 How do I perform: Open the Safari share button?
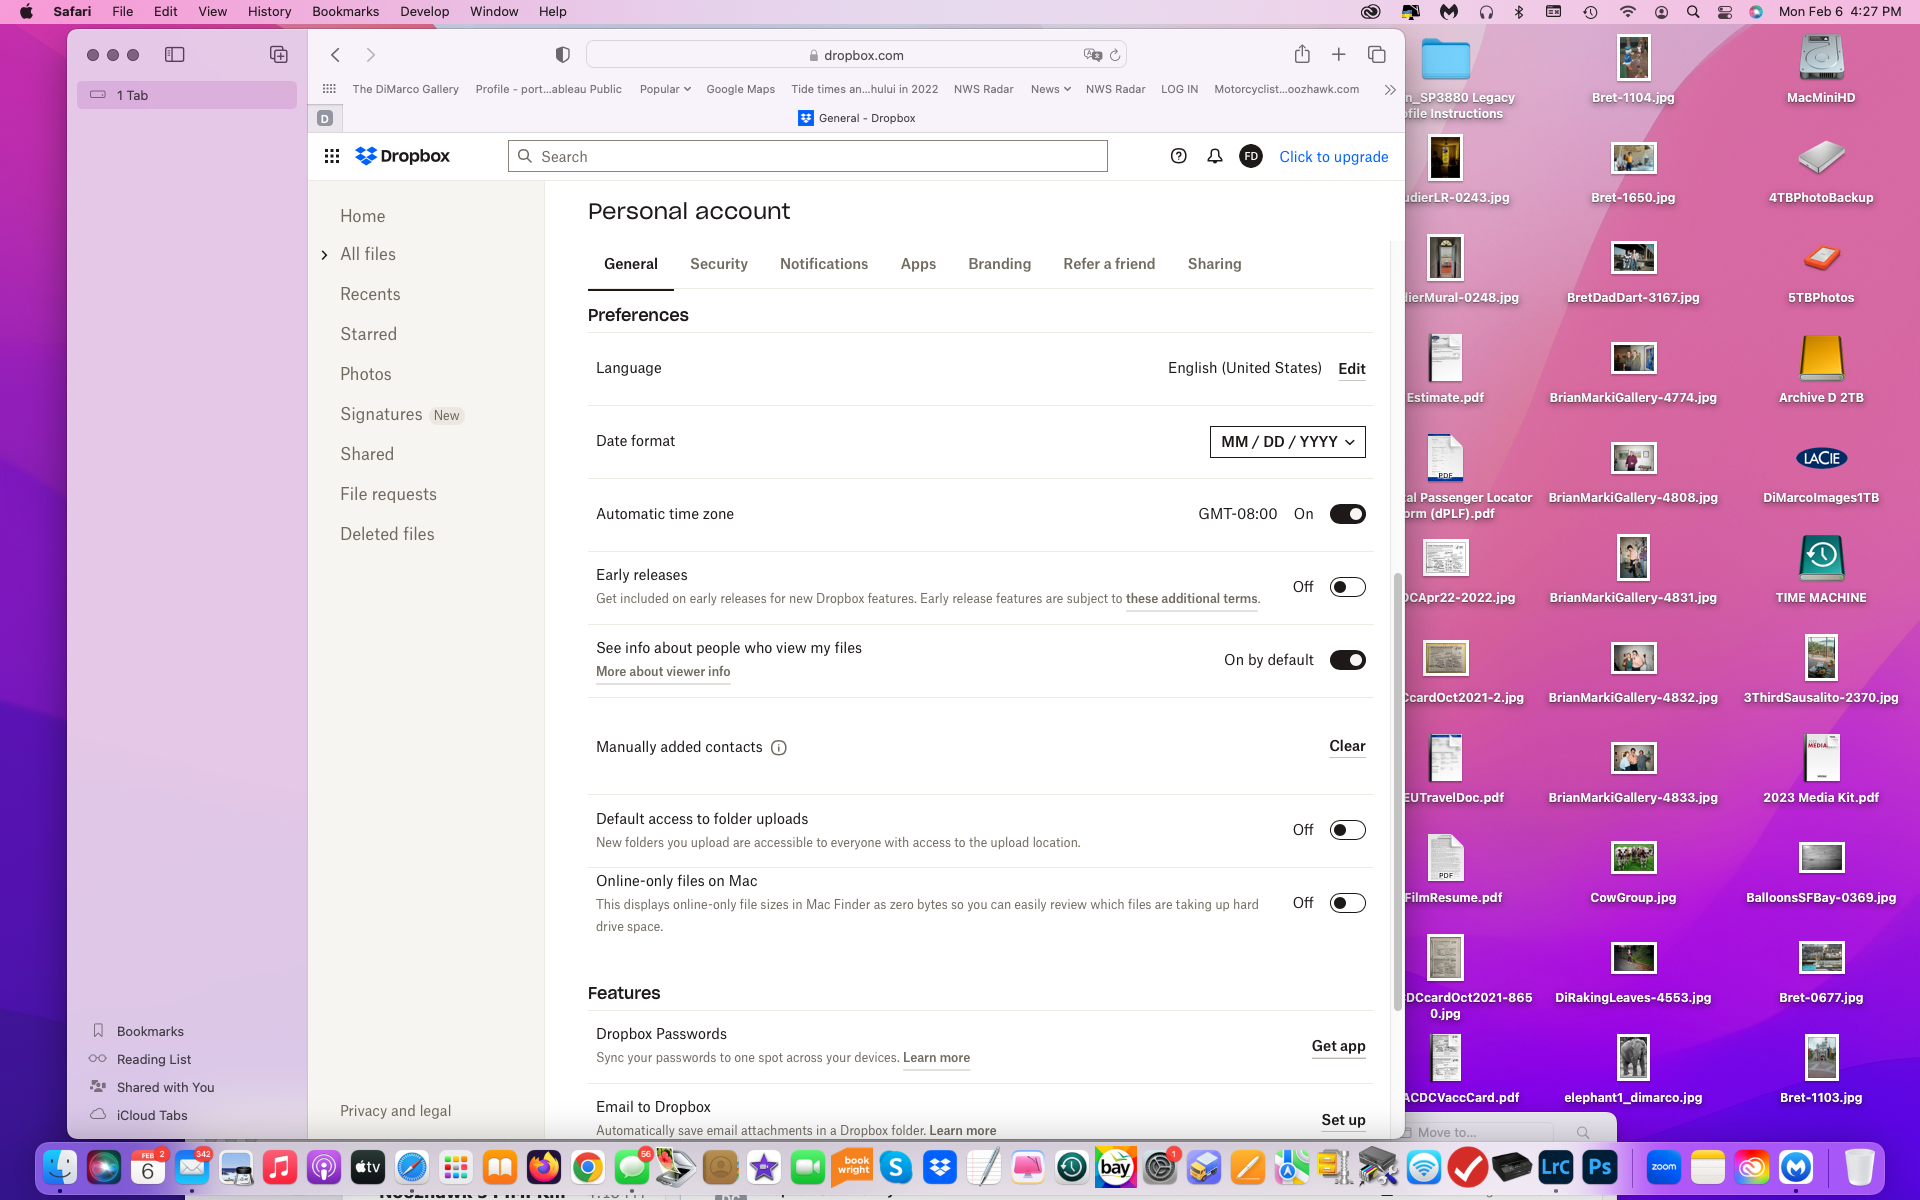tap(1302, 54)
